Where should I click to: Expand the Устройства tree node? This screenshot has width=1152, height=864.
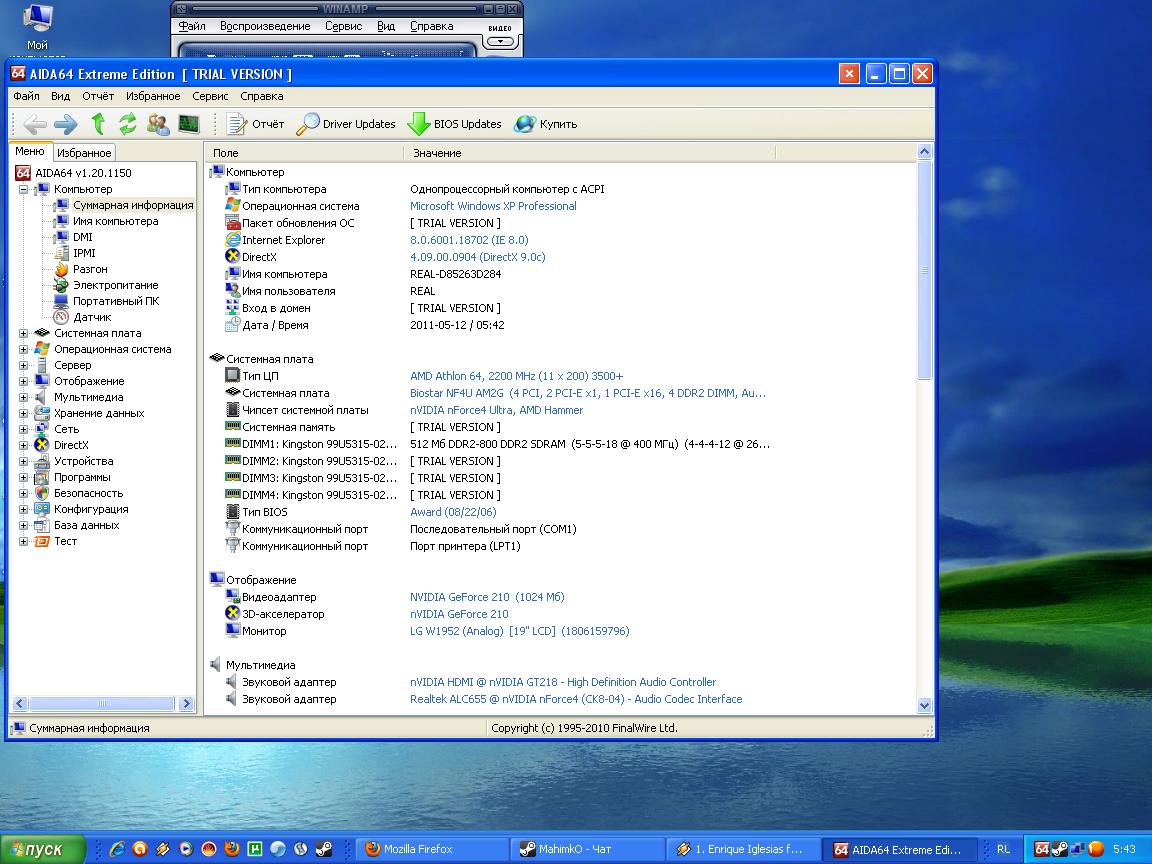(x=24, y=461)
